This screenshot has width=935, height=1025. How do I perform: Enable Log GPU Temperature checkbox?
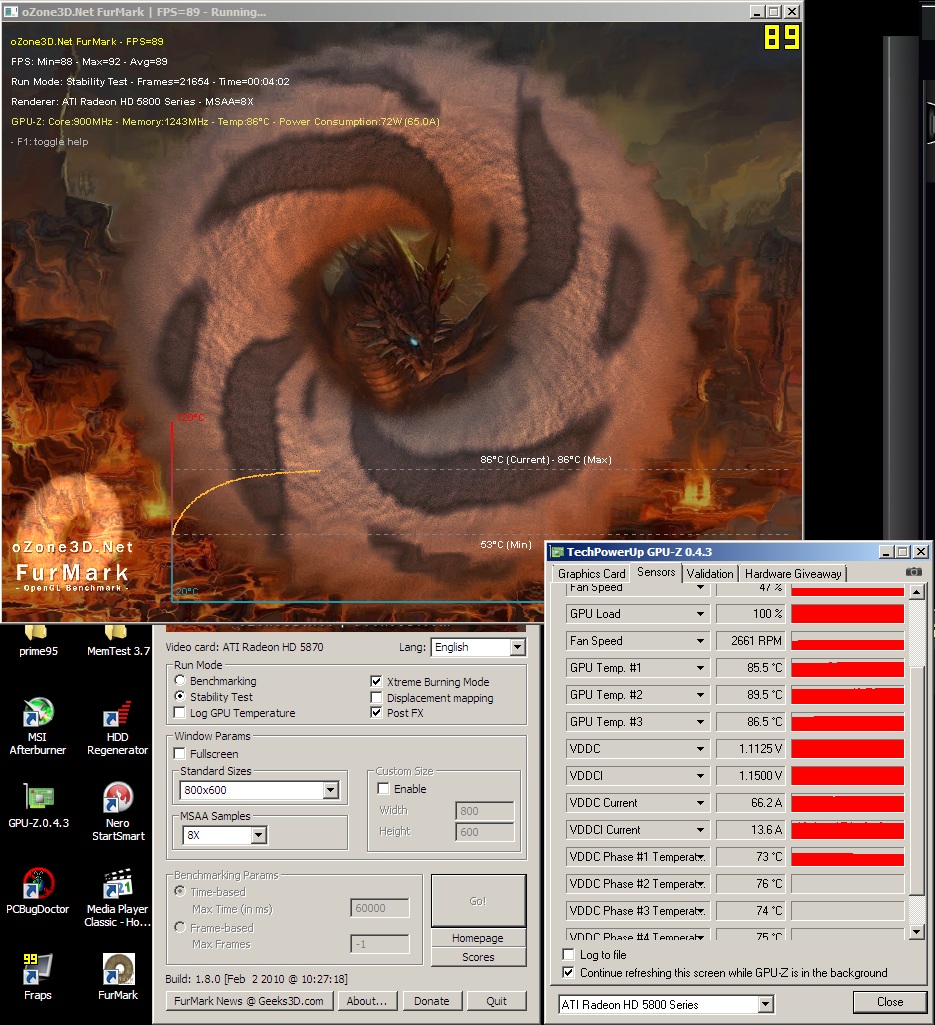coord(180,713)
